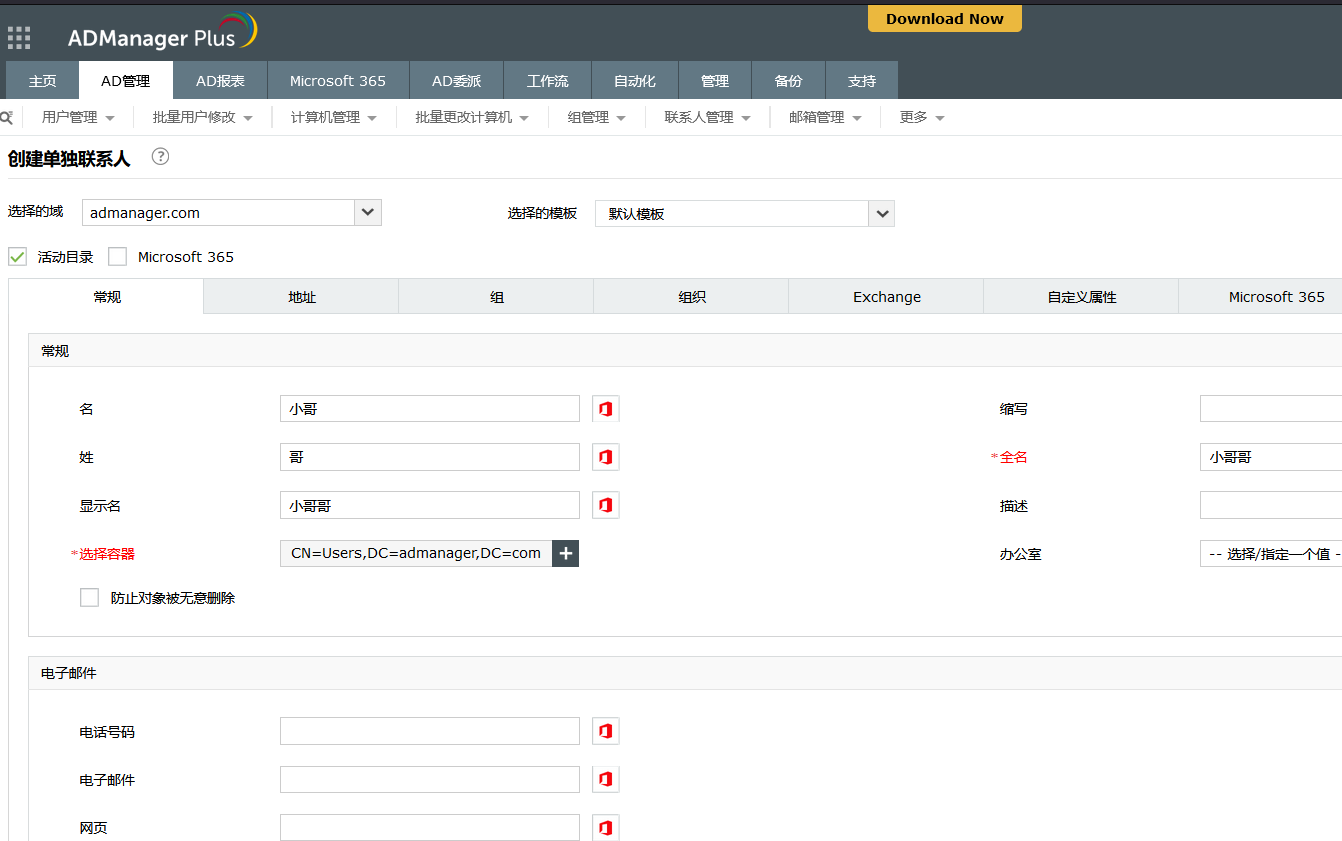Screen dimensions: 1342x841
Task: Click the help question mark icon
Action: tap(160, 157)
